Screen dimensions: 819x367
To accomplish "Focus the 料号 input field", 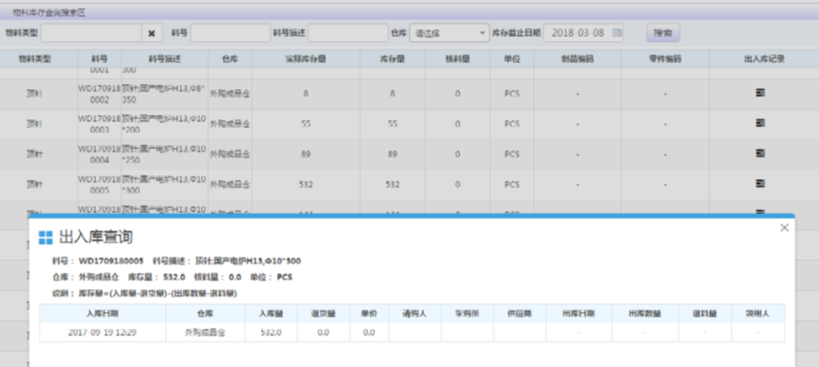I will coord(230,33).
